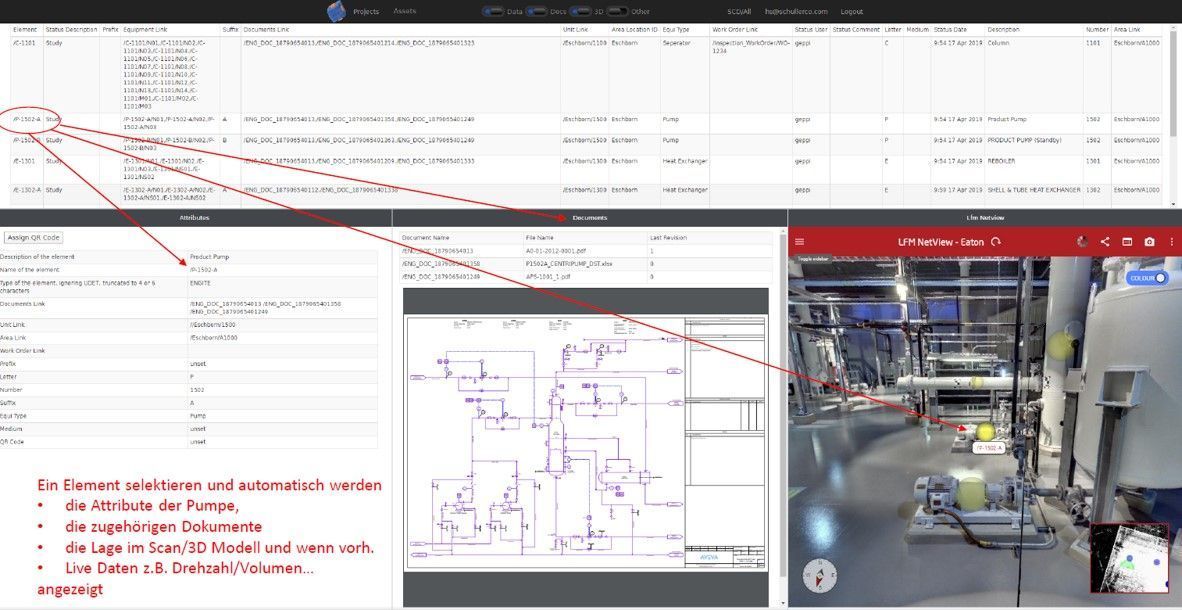Screen dimensions: 1182x610
Task: Open the NetView three-dot more menu
Action: coord(1171,242)
